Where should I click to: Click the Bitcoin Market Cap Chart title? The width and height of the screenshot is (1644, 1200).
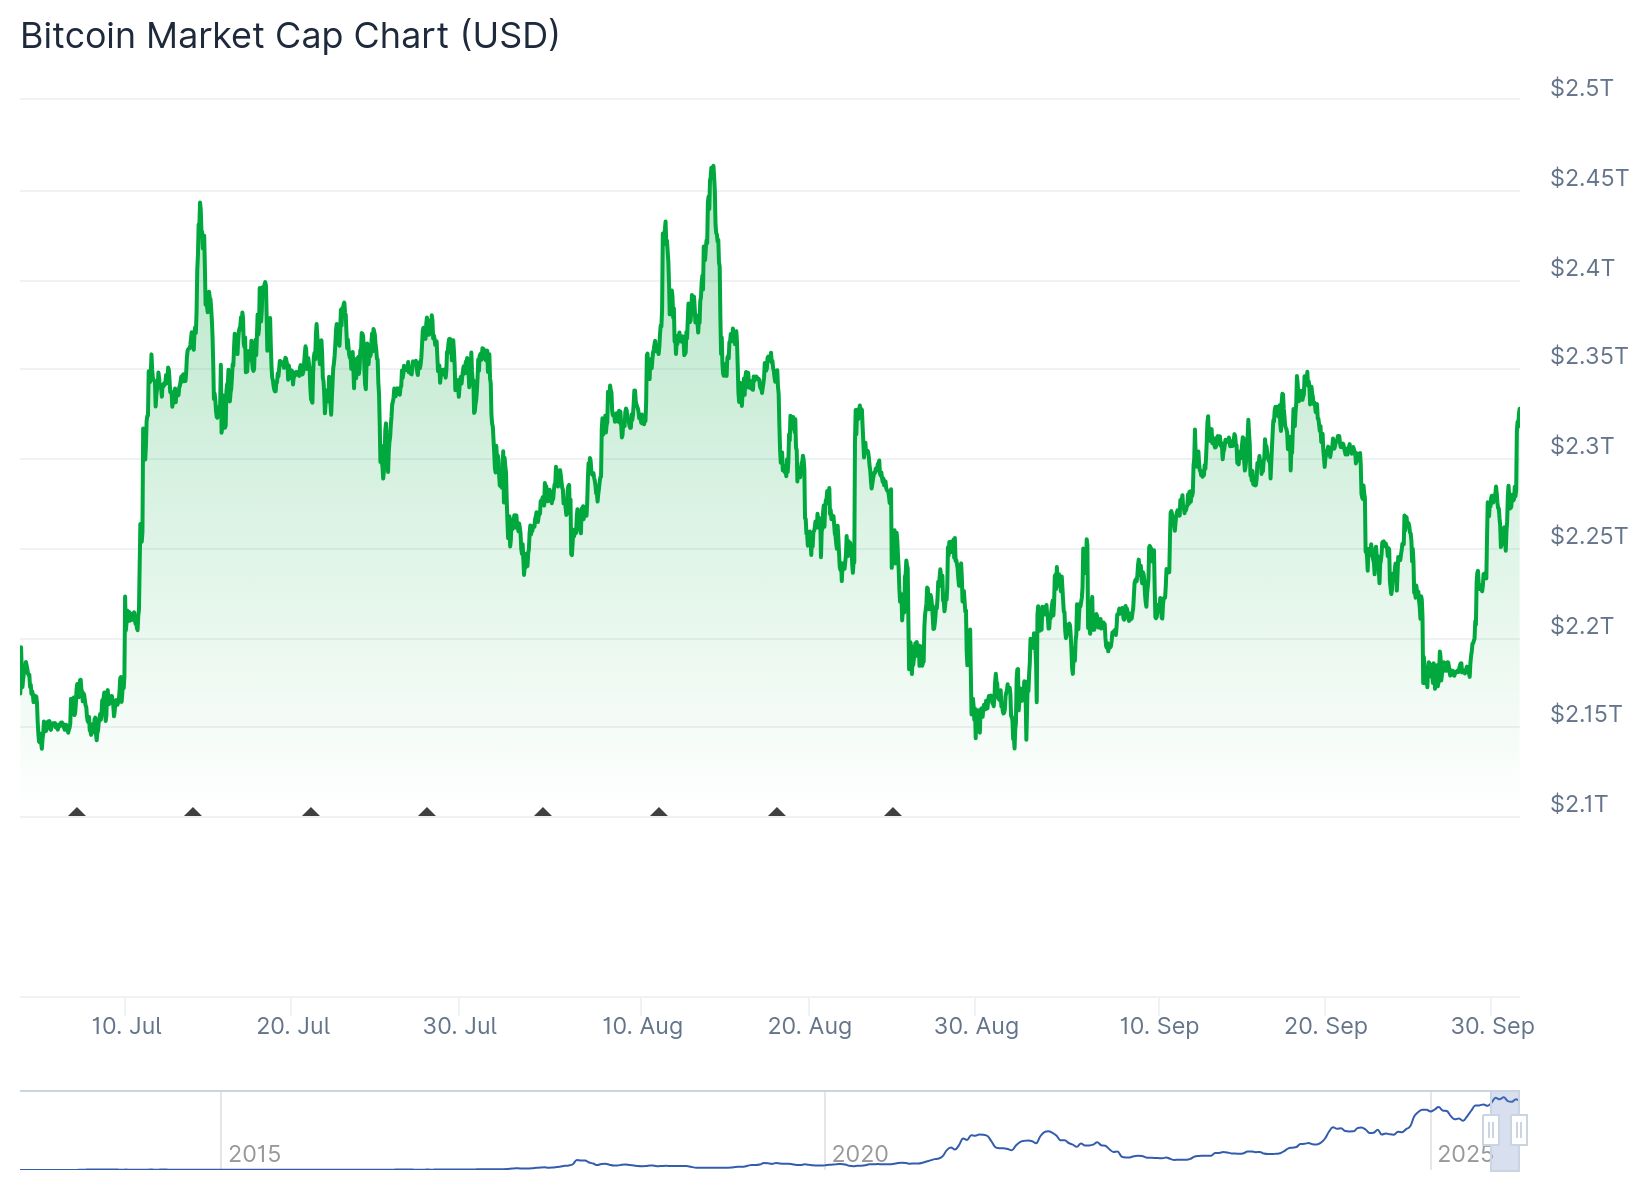290,36
